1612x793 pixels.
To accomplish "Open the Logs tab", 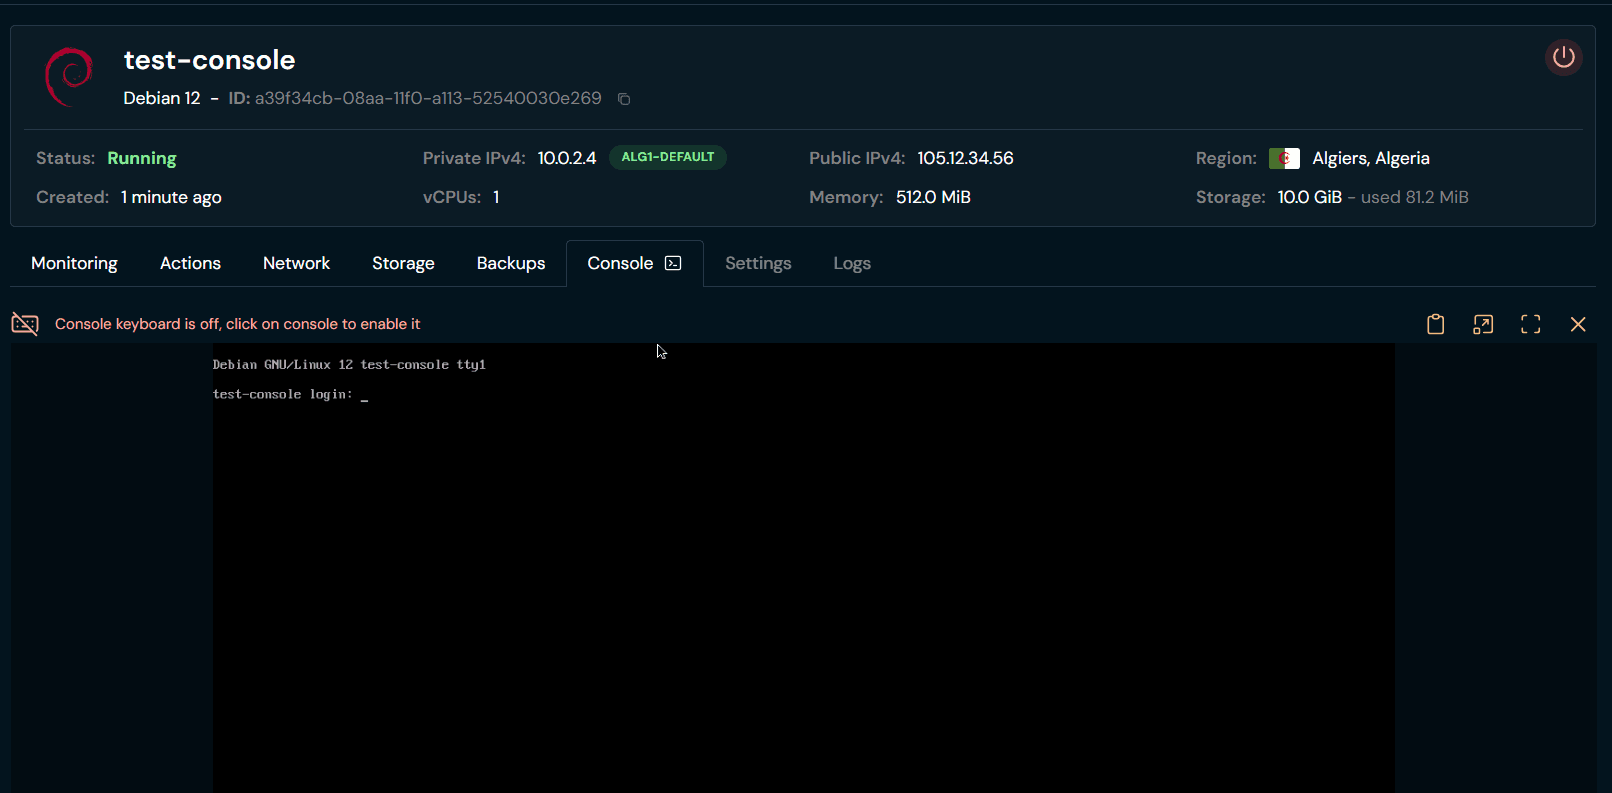I will [852, 263].
